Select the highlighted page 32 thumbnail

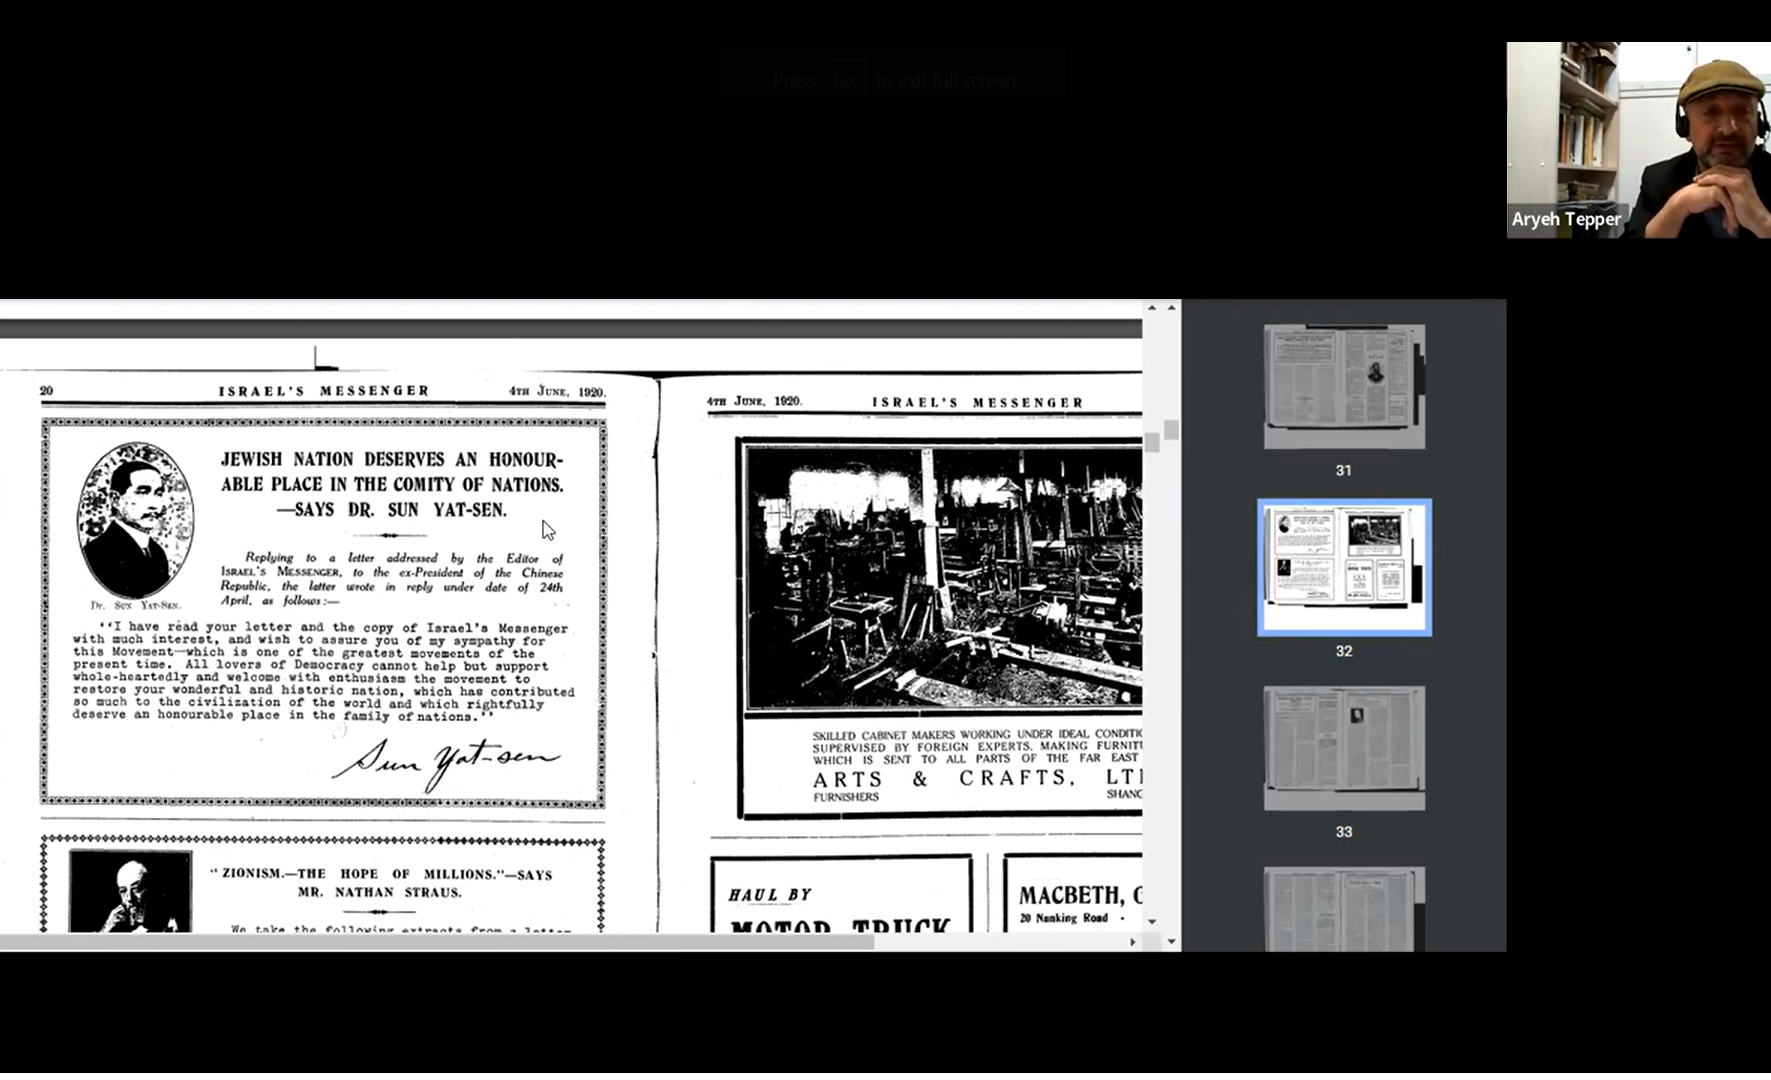(1343, 567)
